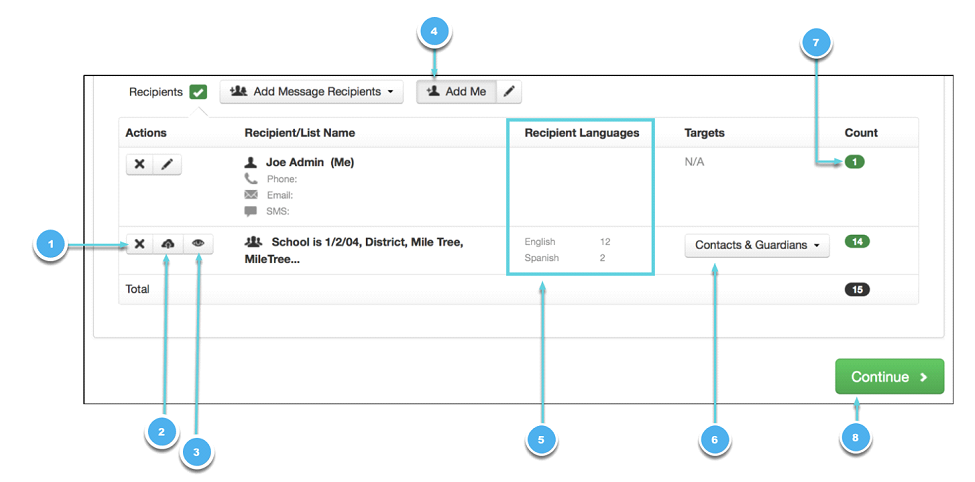Click the cloud upload icon for School list
Screen dimensions: 975x482
(168, 244)
